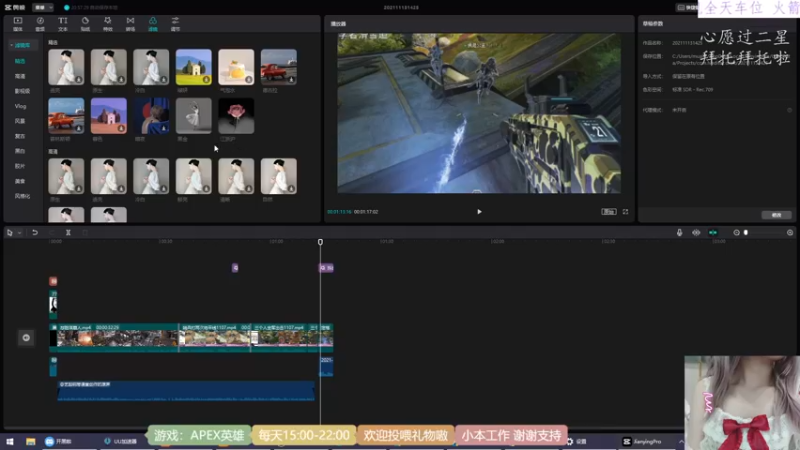Select the pointer selection tool in the timeline toolbar

(x=10, y=233)
